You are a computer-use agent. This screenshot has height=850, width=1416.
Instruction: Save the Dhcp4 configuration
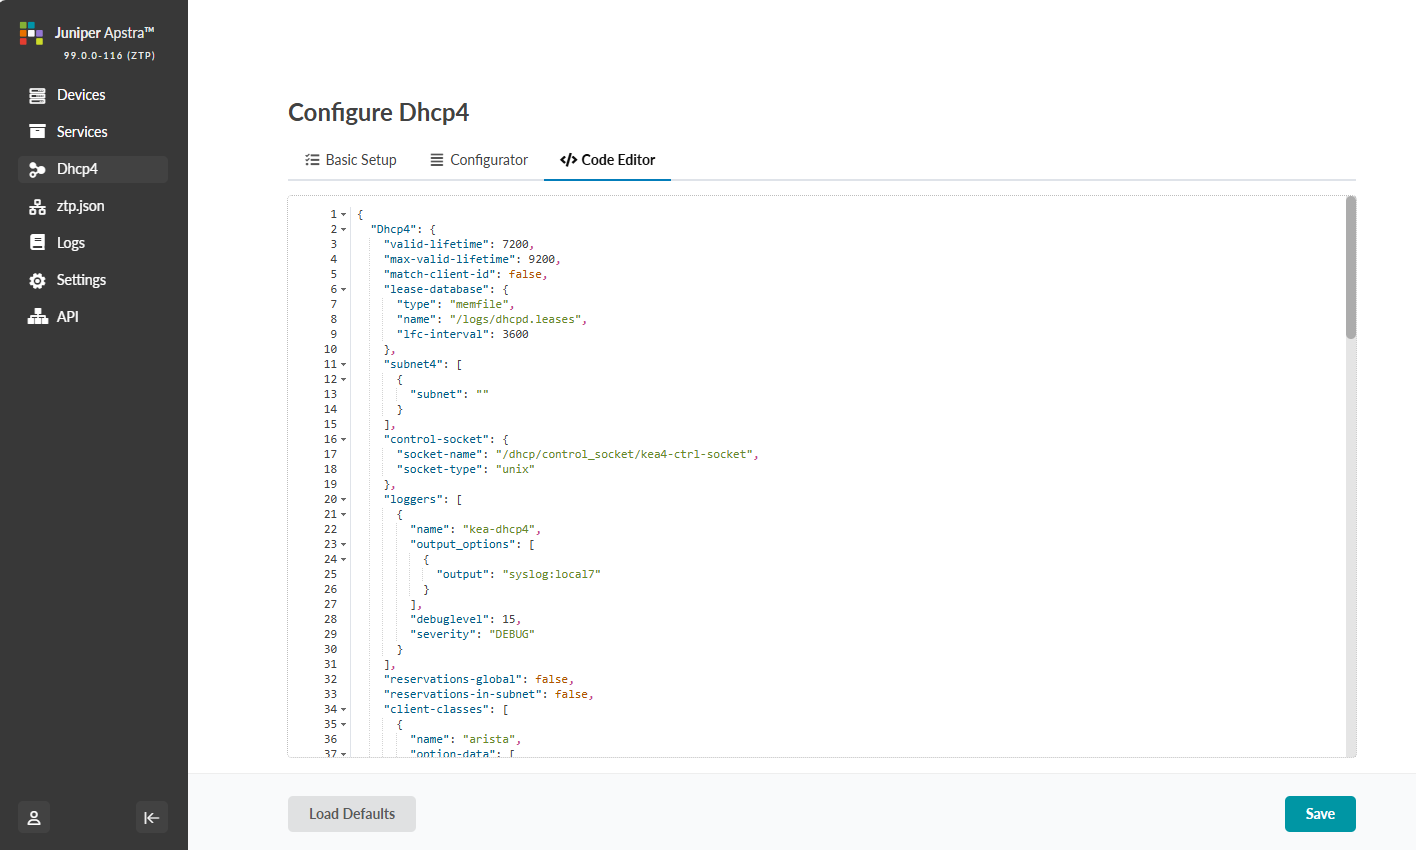[x=1319, y=814]
